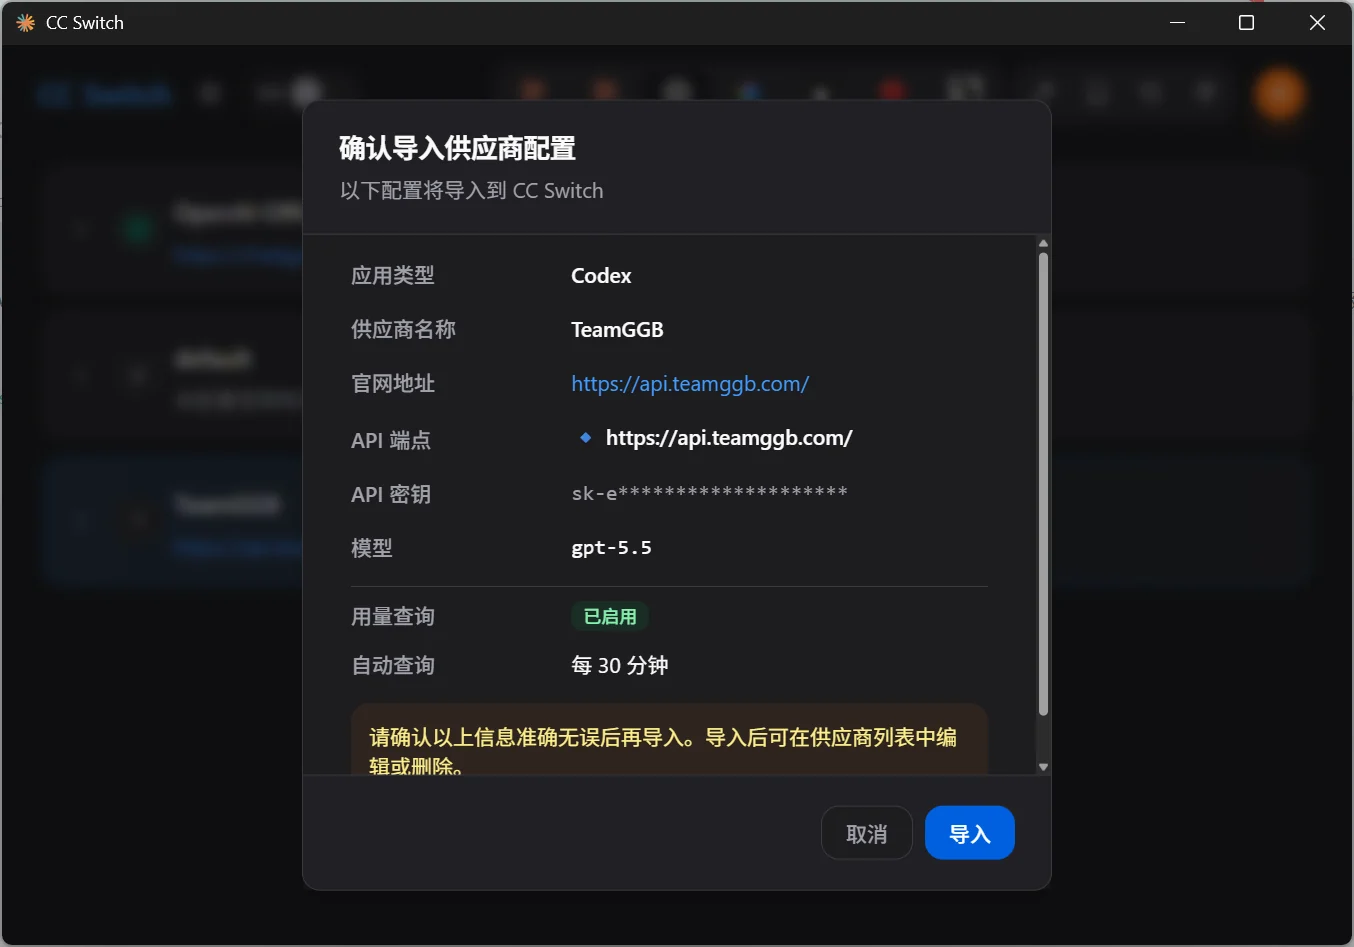Click the 每 30 分钟 auto query value

tap(620, 666)
